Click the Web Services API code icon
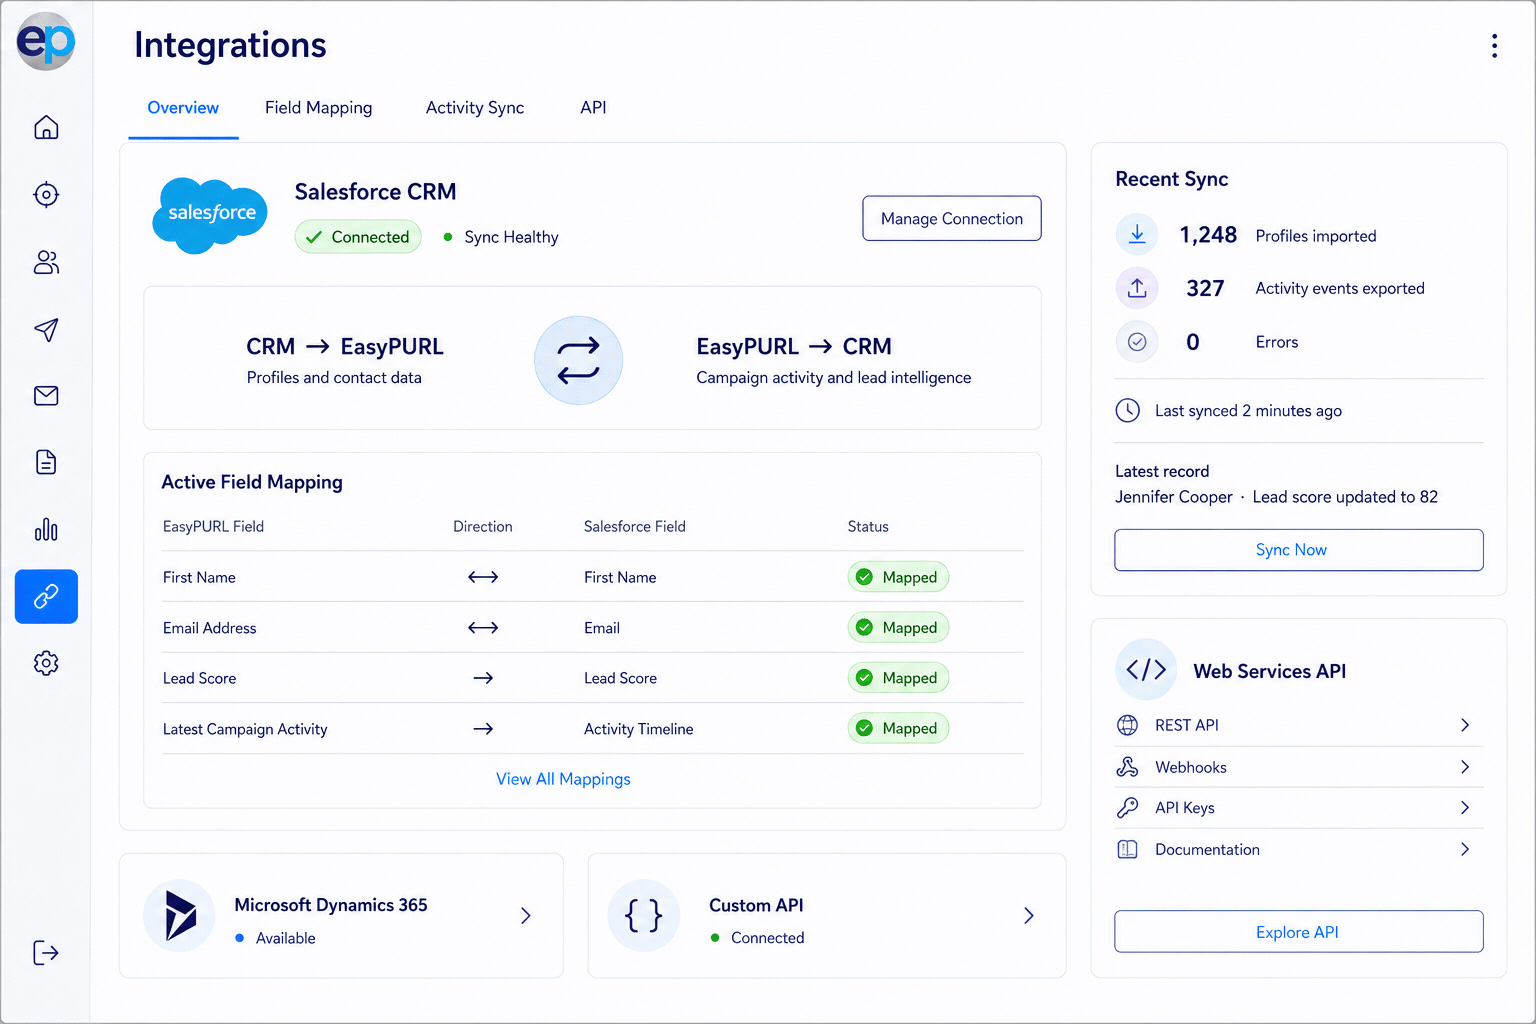This screenshot has width=1536, height=1024. (x=1146, y=669)
